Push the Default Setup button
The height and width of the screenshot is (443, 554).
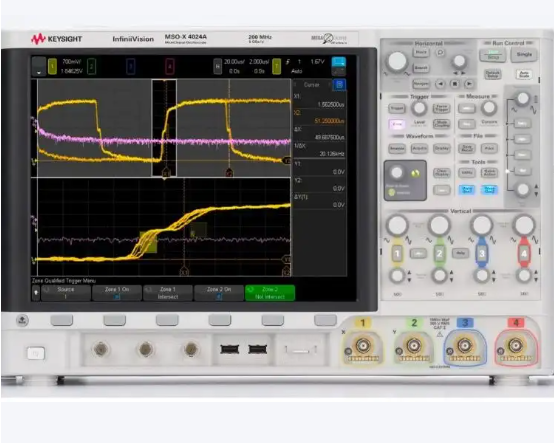(x=493, y=75)
